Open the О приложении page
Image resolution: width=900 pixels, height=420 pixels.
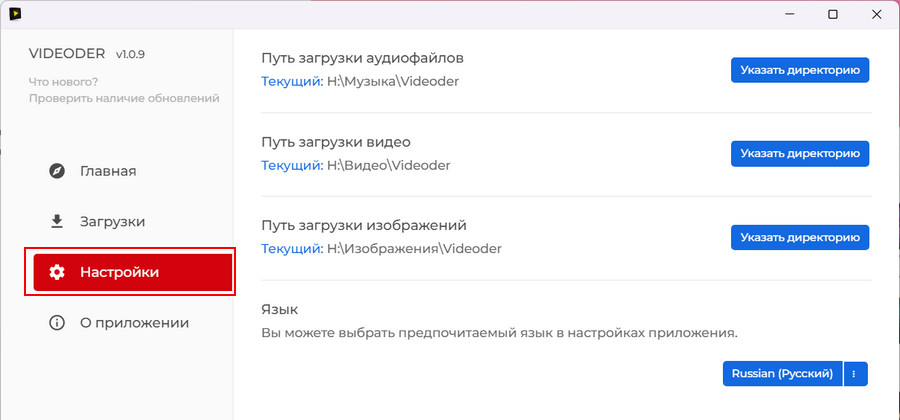coord(133,322)
